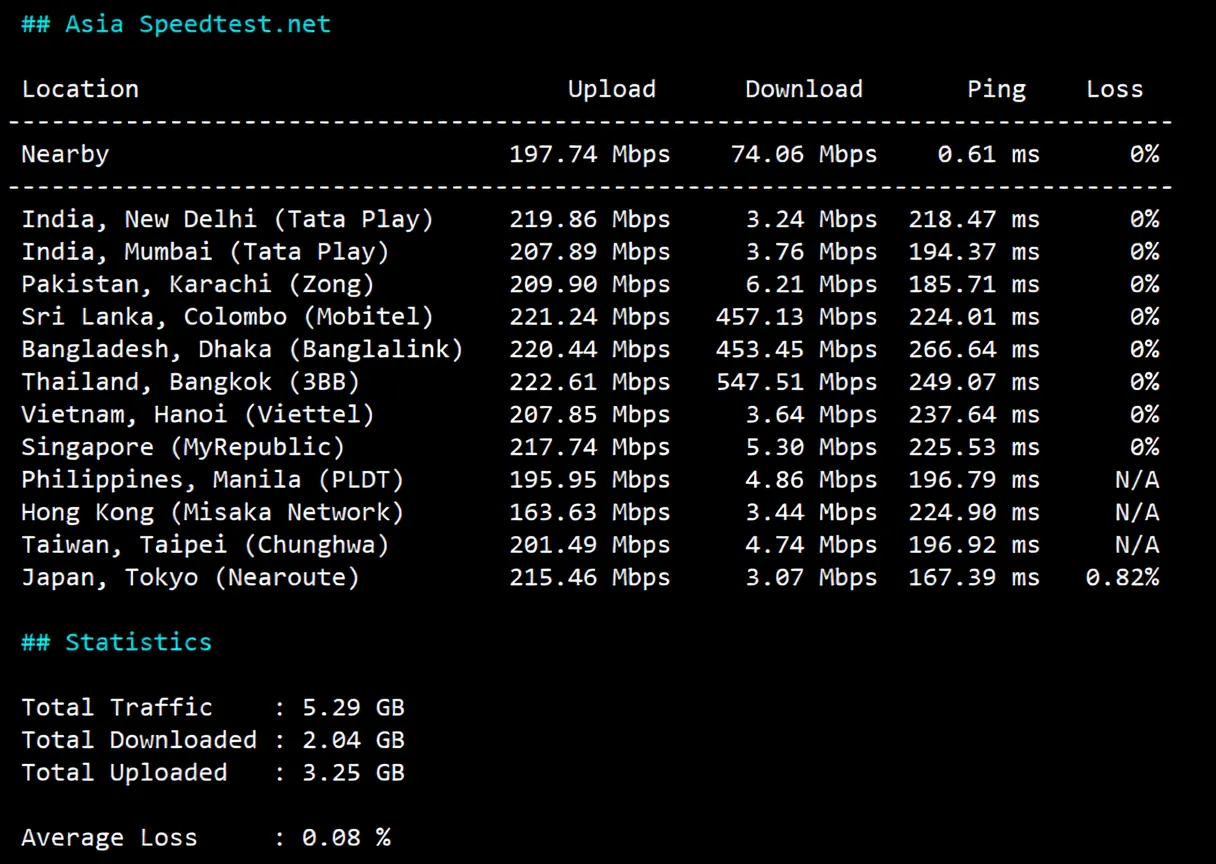1216x864 pixels.
Task: Click Manila upload 195.95 Mbps
Action: (590, 479)
